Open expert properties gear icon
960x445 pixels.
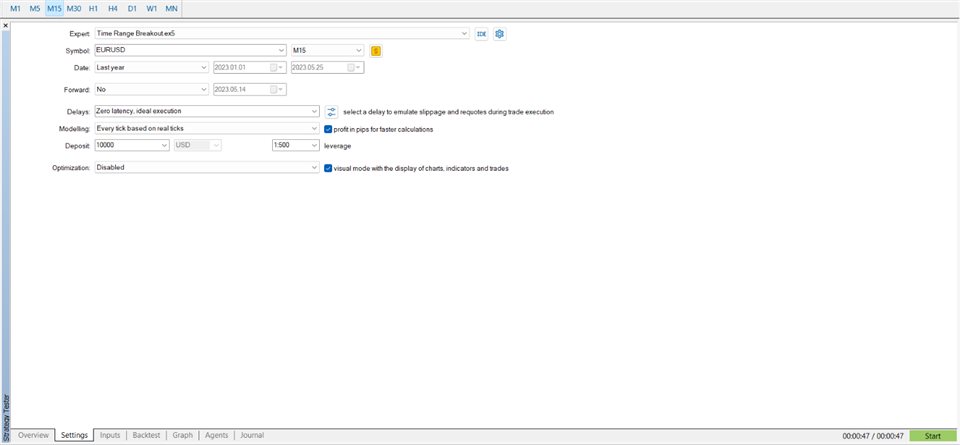click(x=500, y=34)
